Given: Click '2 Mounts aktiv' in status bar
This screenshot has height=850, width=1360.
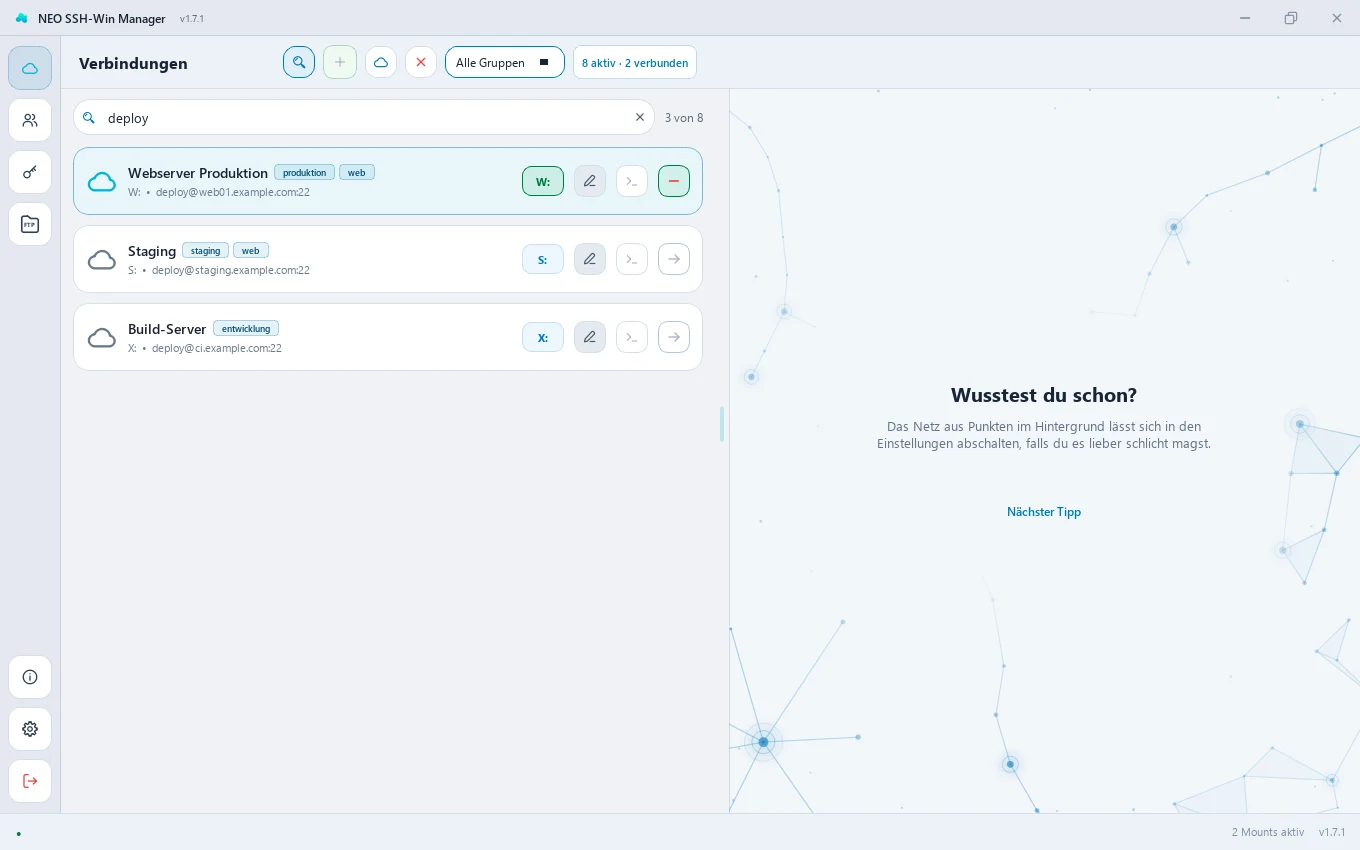Looking at the screenshot, I should click(x=1268, y=832).
